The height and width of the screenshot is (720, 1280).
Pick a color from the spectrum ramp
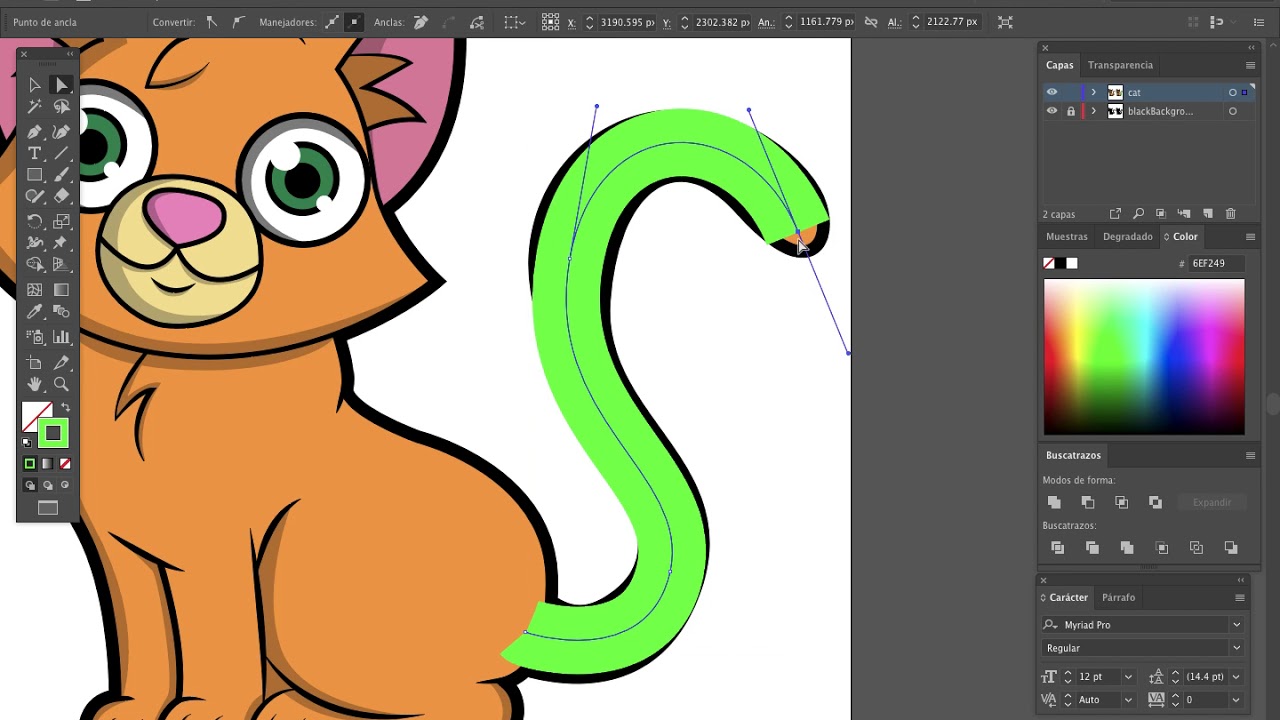point(1144,357)
